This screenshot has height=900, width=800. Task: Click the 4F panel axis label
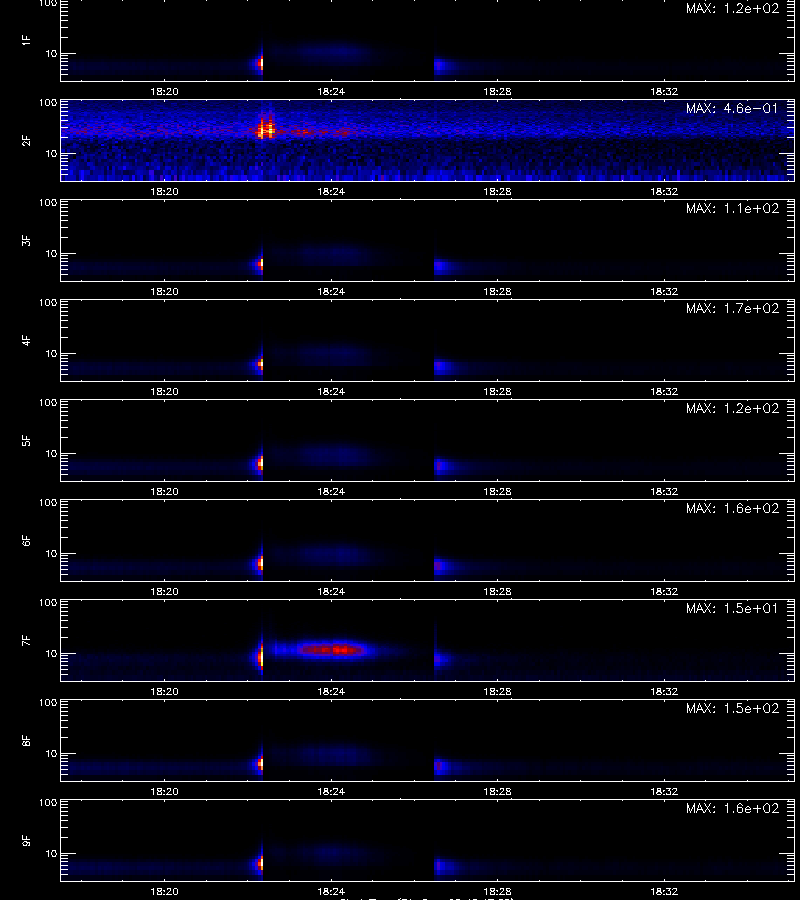(26, 340)
